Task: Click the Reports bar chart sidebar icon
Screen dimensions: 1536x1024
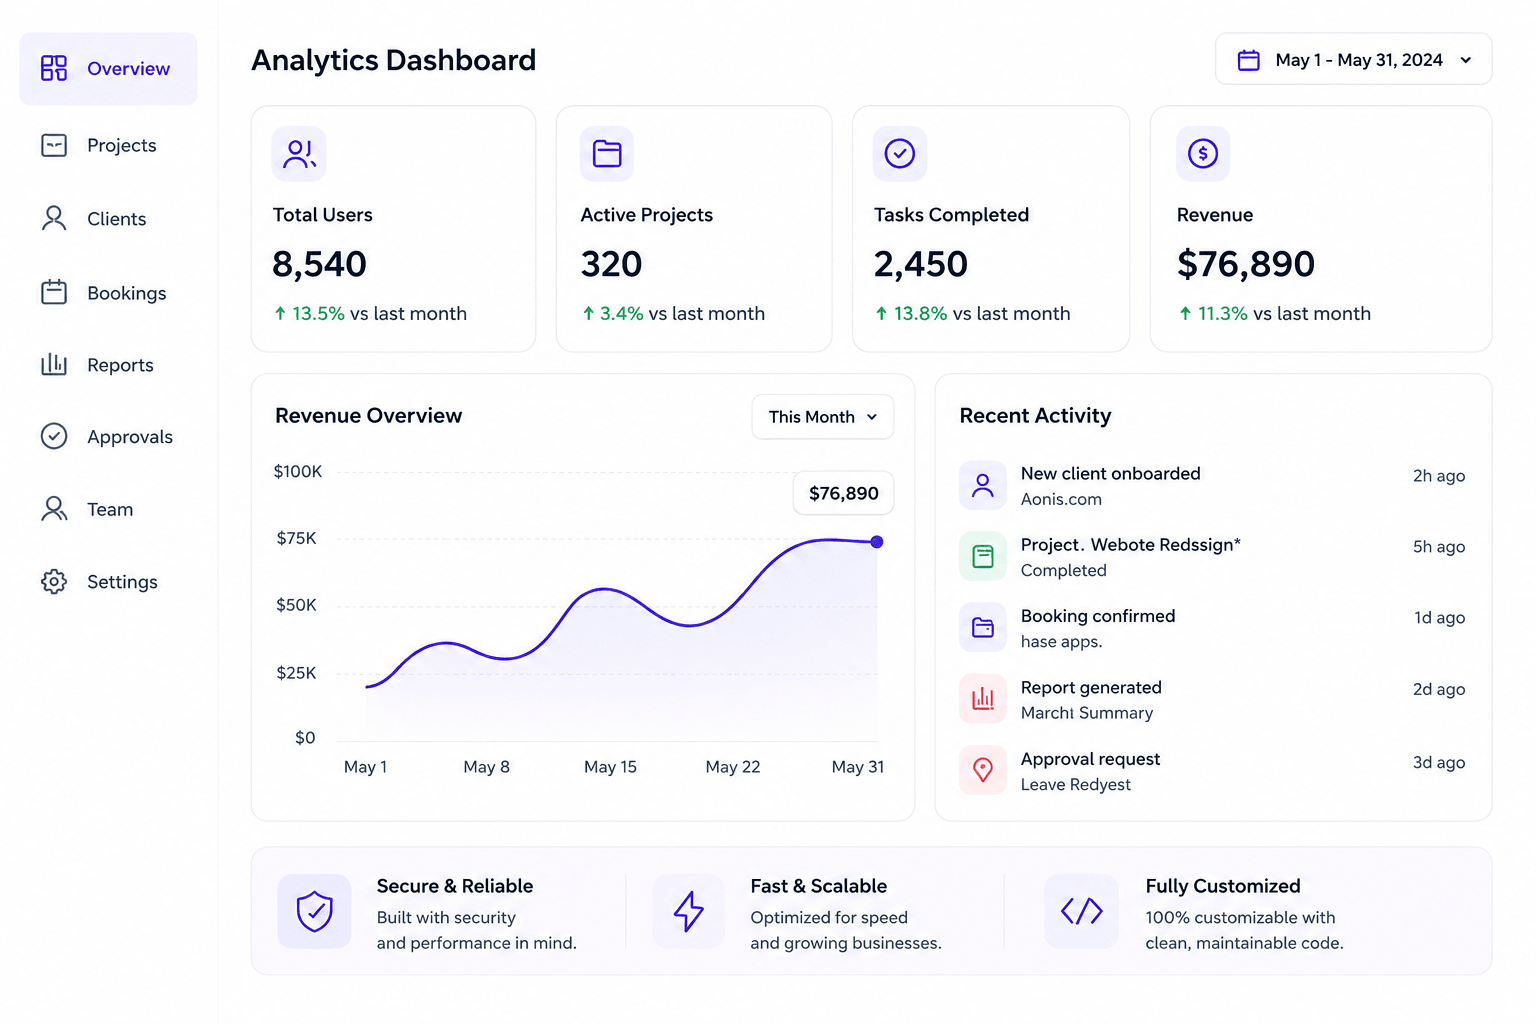Action: 54,364
